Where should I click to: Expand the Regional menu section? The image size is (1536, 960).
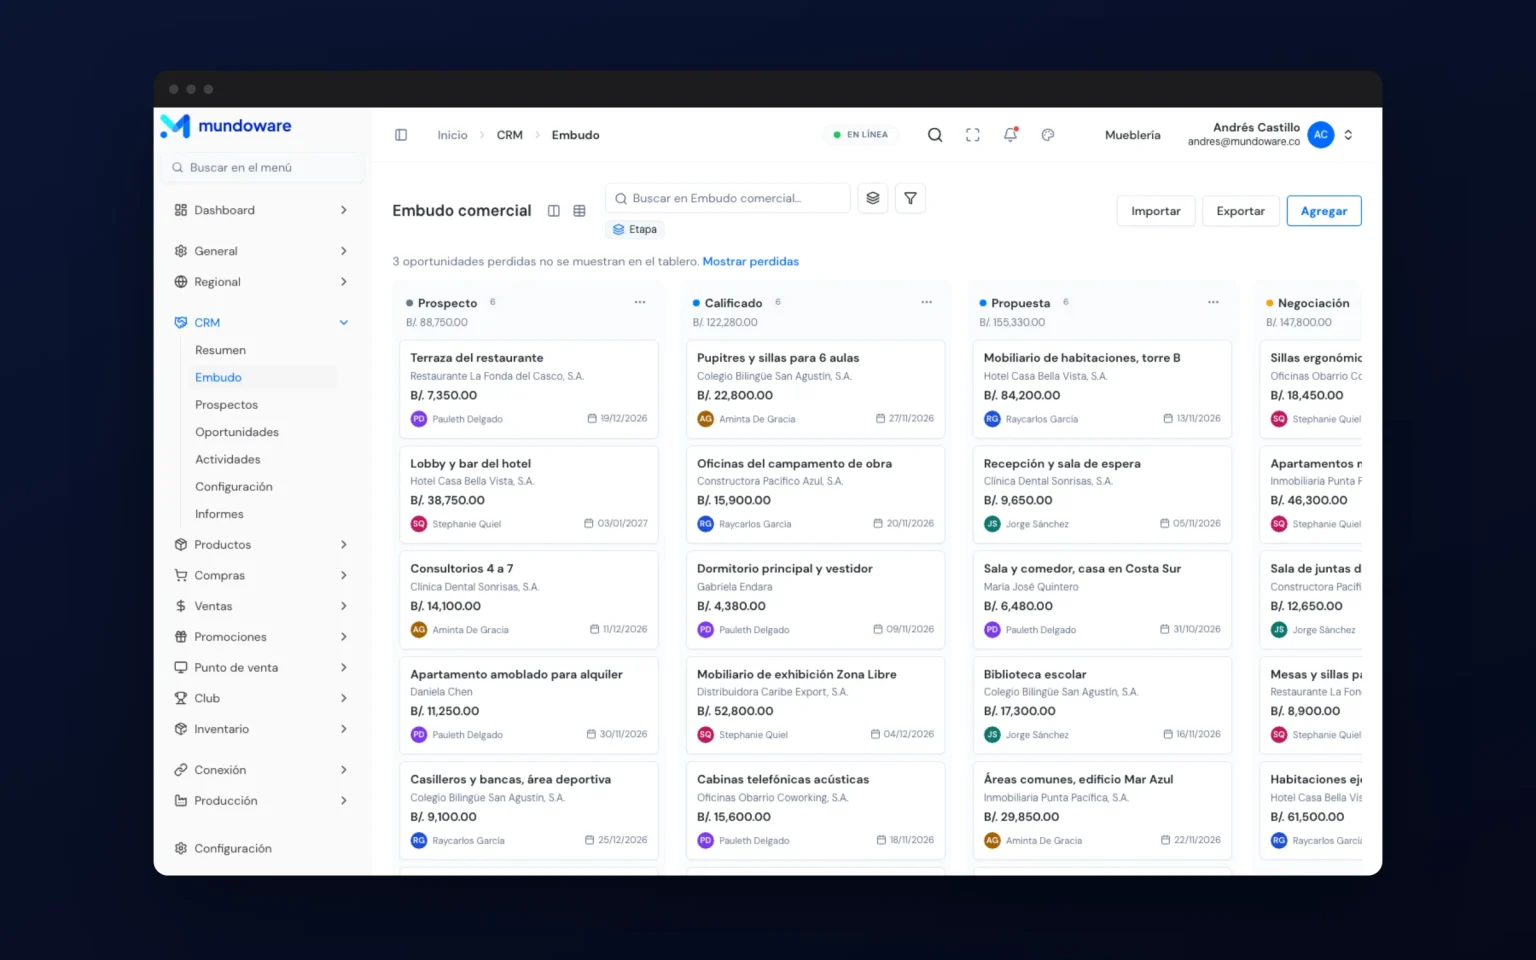[262, 282]
